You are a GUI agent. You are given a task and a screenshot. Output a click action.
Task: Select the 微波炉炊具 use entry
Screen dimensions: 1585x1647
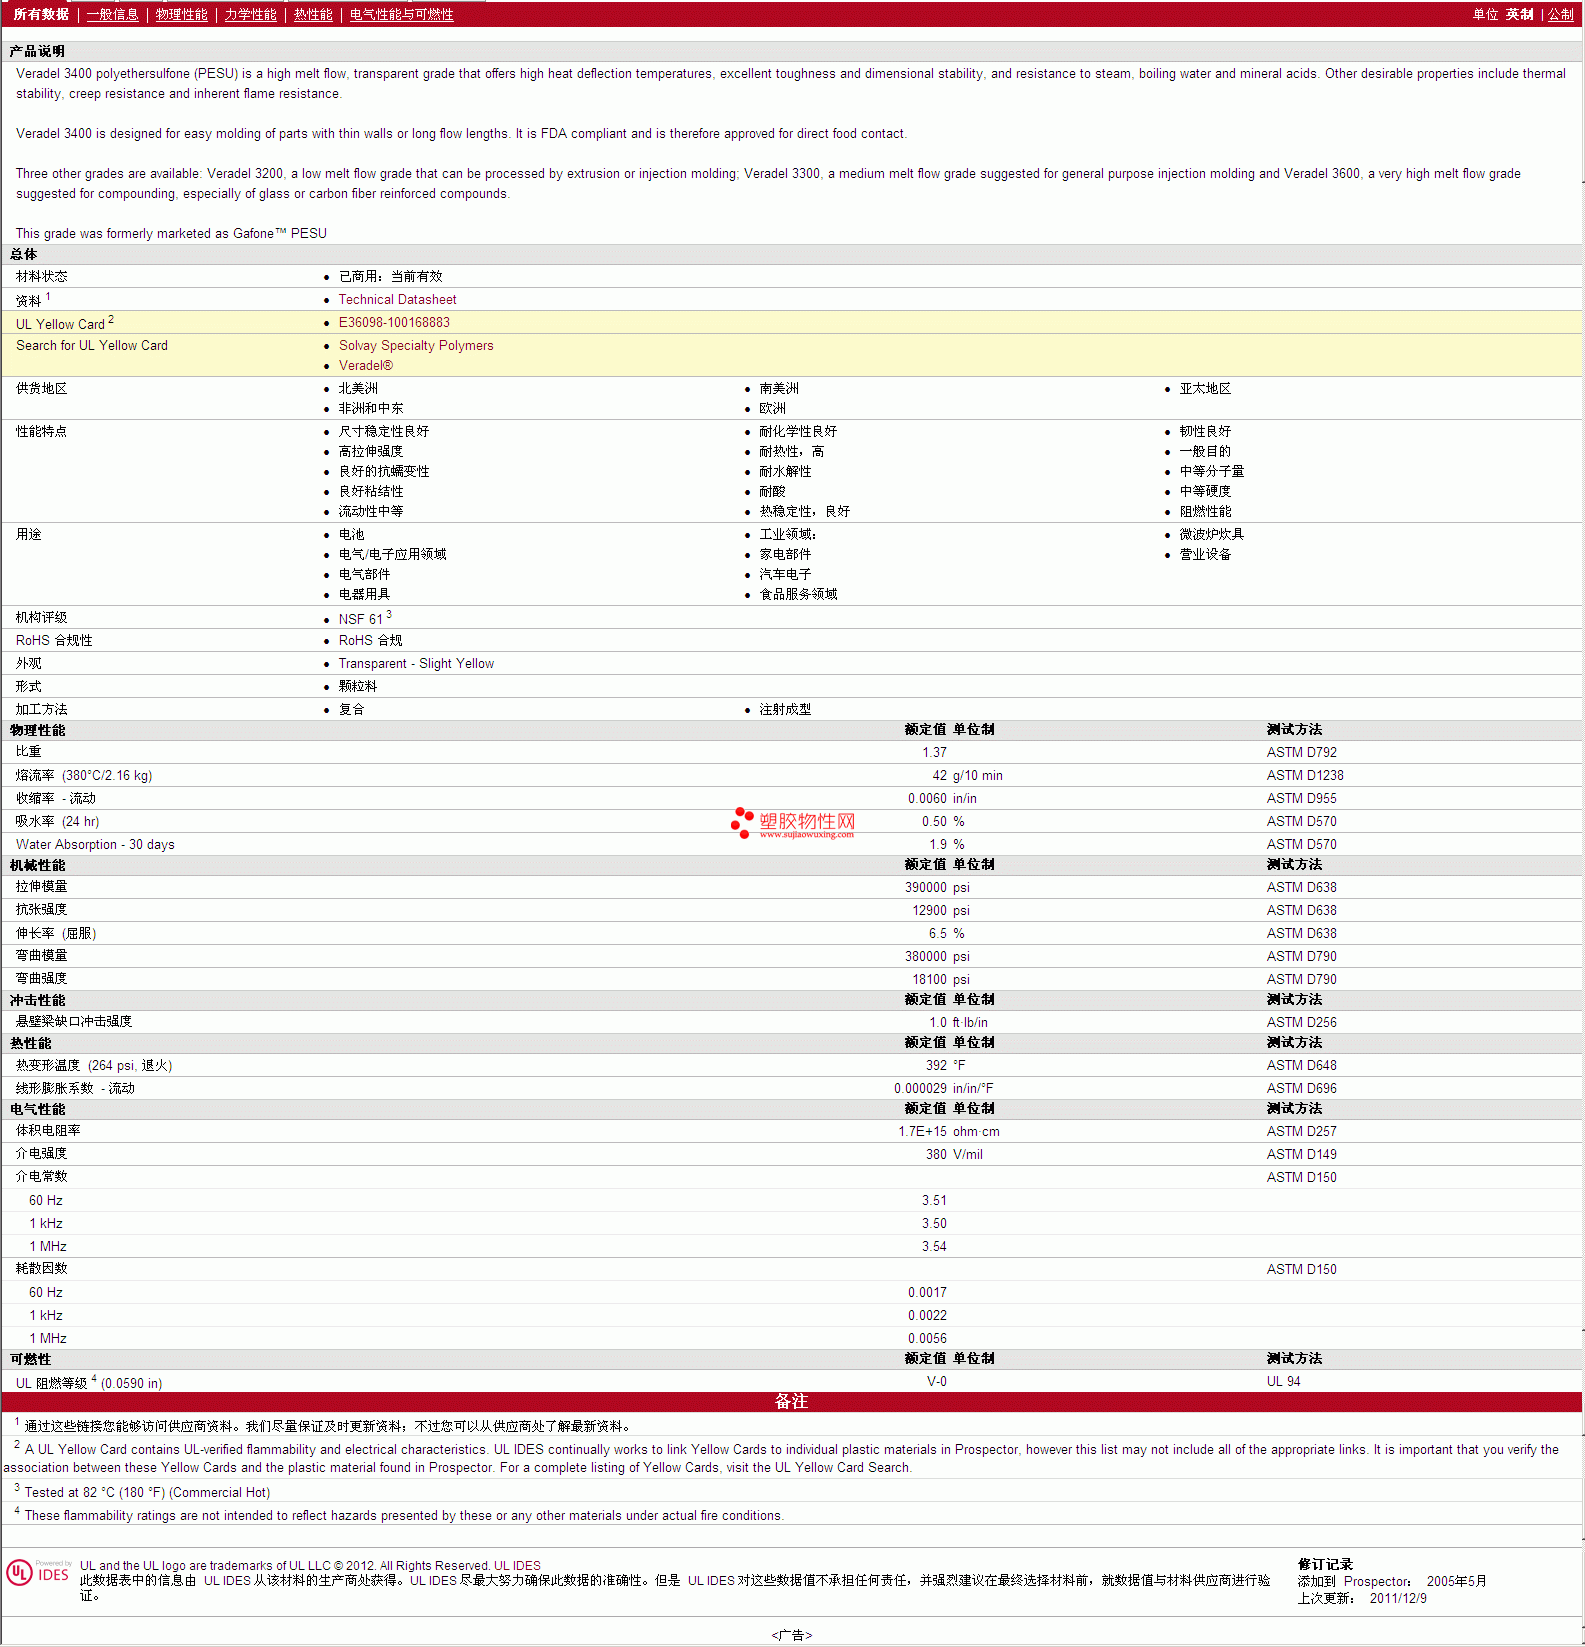[1212, 534]
